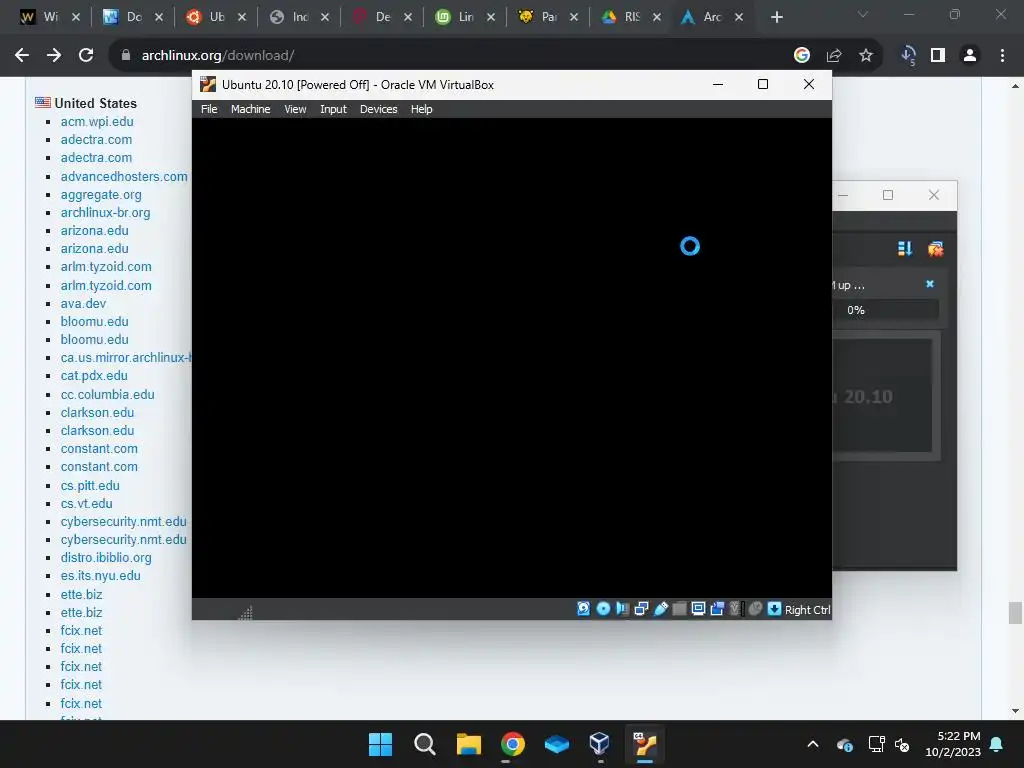Click the VirtualBox cube icon in the taskbar

[600, 744]
